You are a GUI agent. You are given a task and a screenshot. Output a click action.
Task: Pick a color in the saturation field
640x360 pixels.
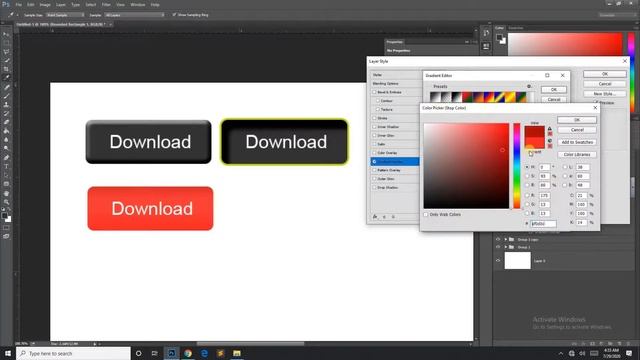[466, 166]
